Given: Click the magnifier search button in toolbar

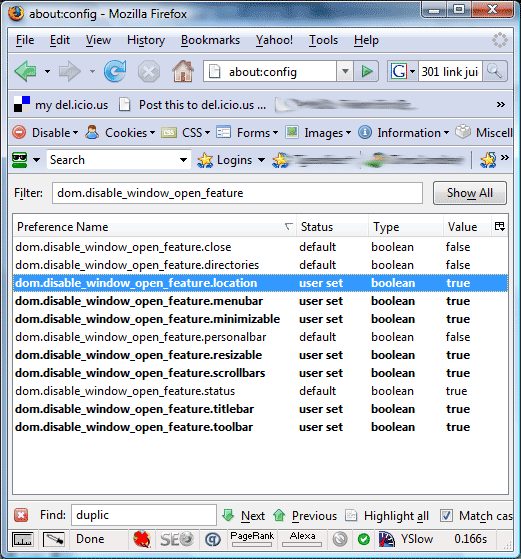Looking at the screenshot, I should (x=495, y=72).
